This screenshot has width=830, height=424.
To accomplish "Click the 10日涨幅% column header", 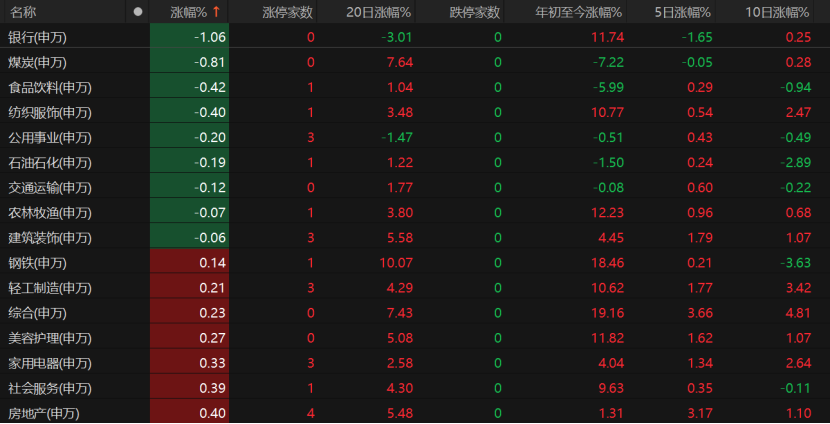I will tap(778, 12).
